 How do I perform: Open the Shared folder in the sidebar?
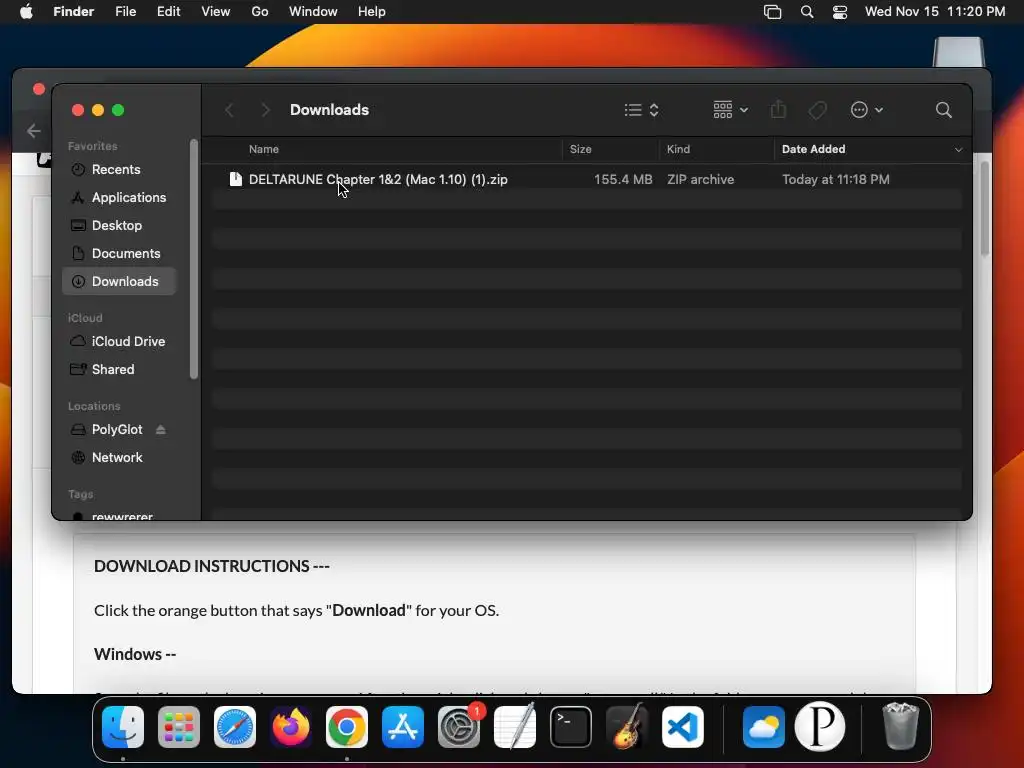pyautogui.click(x=113, y=370)
